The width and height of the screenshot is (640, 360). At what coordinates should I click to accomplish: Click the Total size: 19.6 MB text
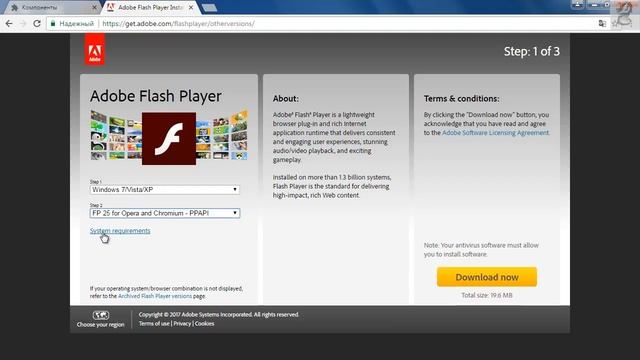point(487,295)
